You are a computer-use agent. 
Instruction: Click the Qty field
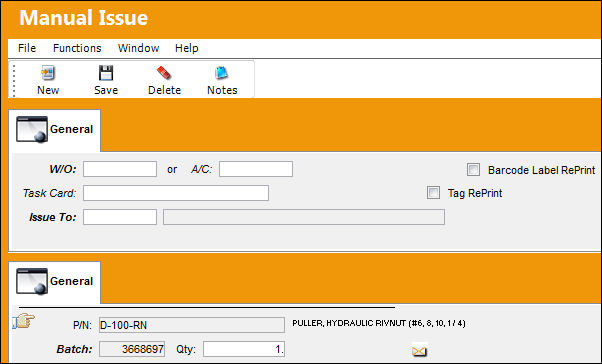(x=244, y=349)
